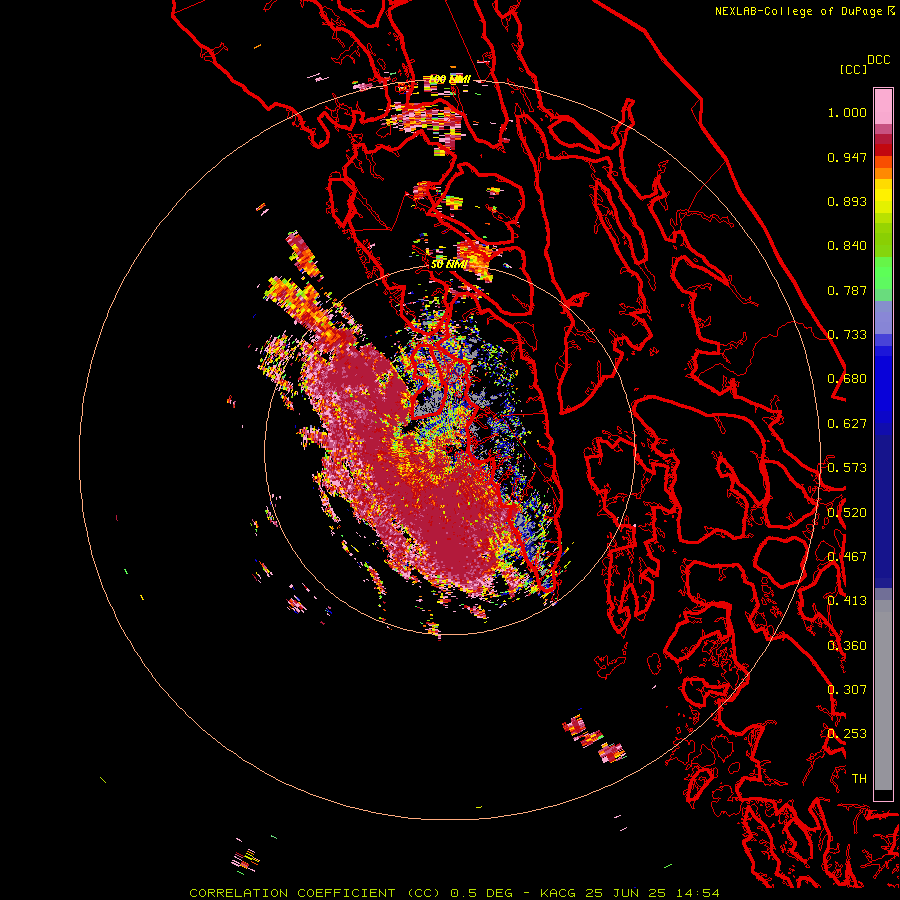Viewport: 900px width, 900px height.
Task: Select the 0.307 scale value
Action: 847,690
